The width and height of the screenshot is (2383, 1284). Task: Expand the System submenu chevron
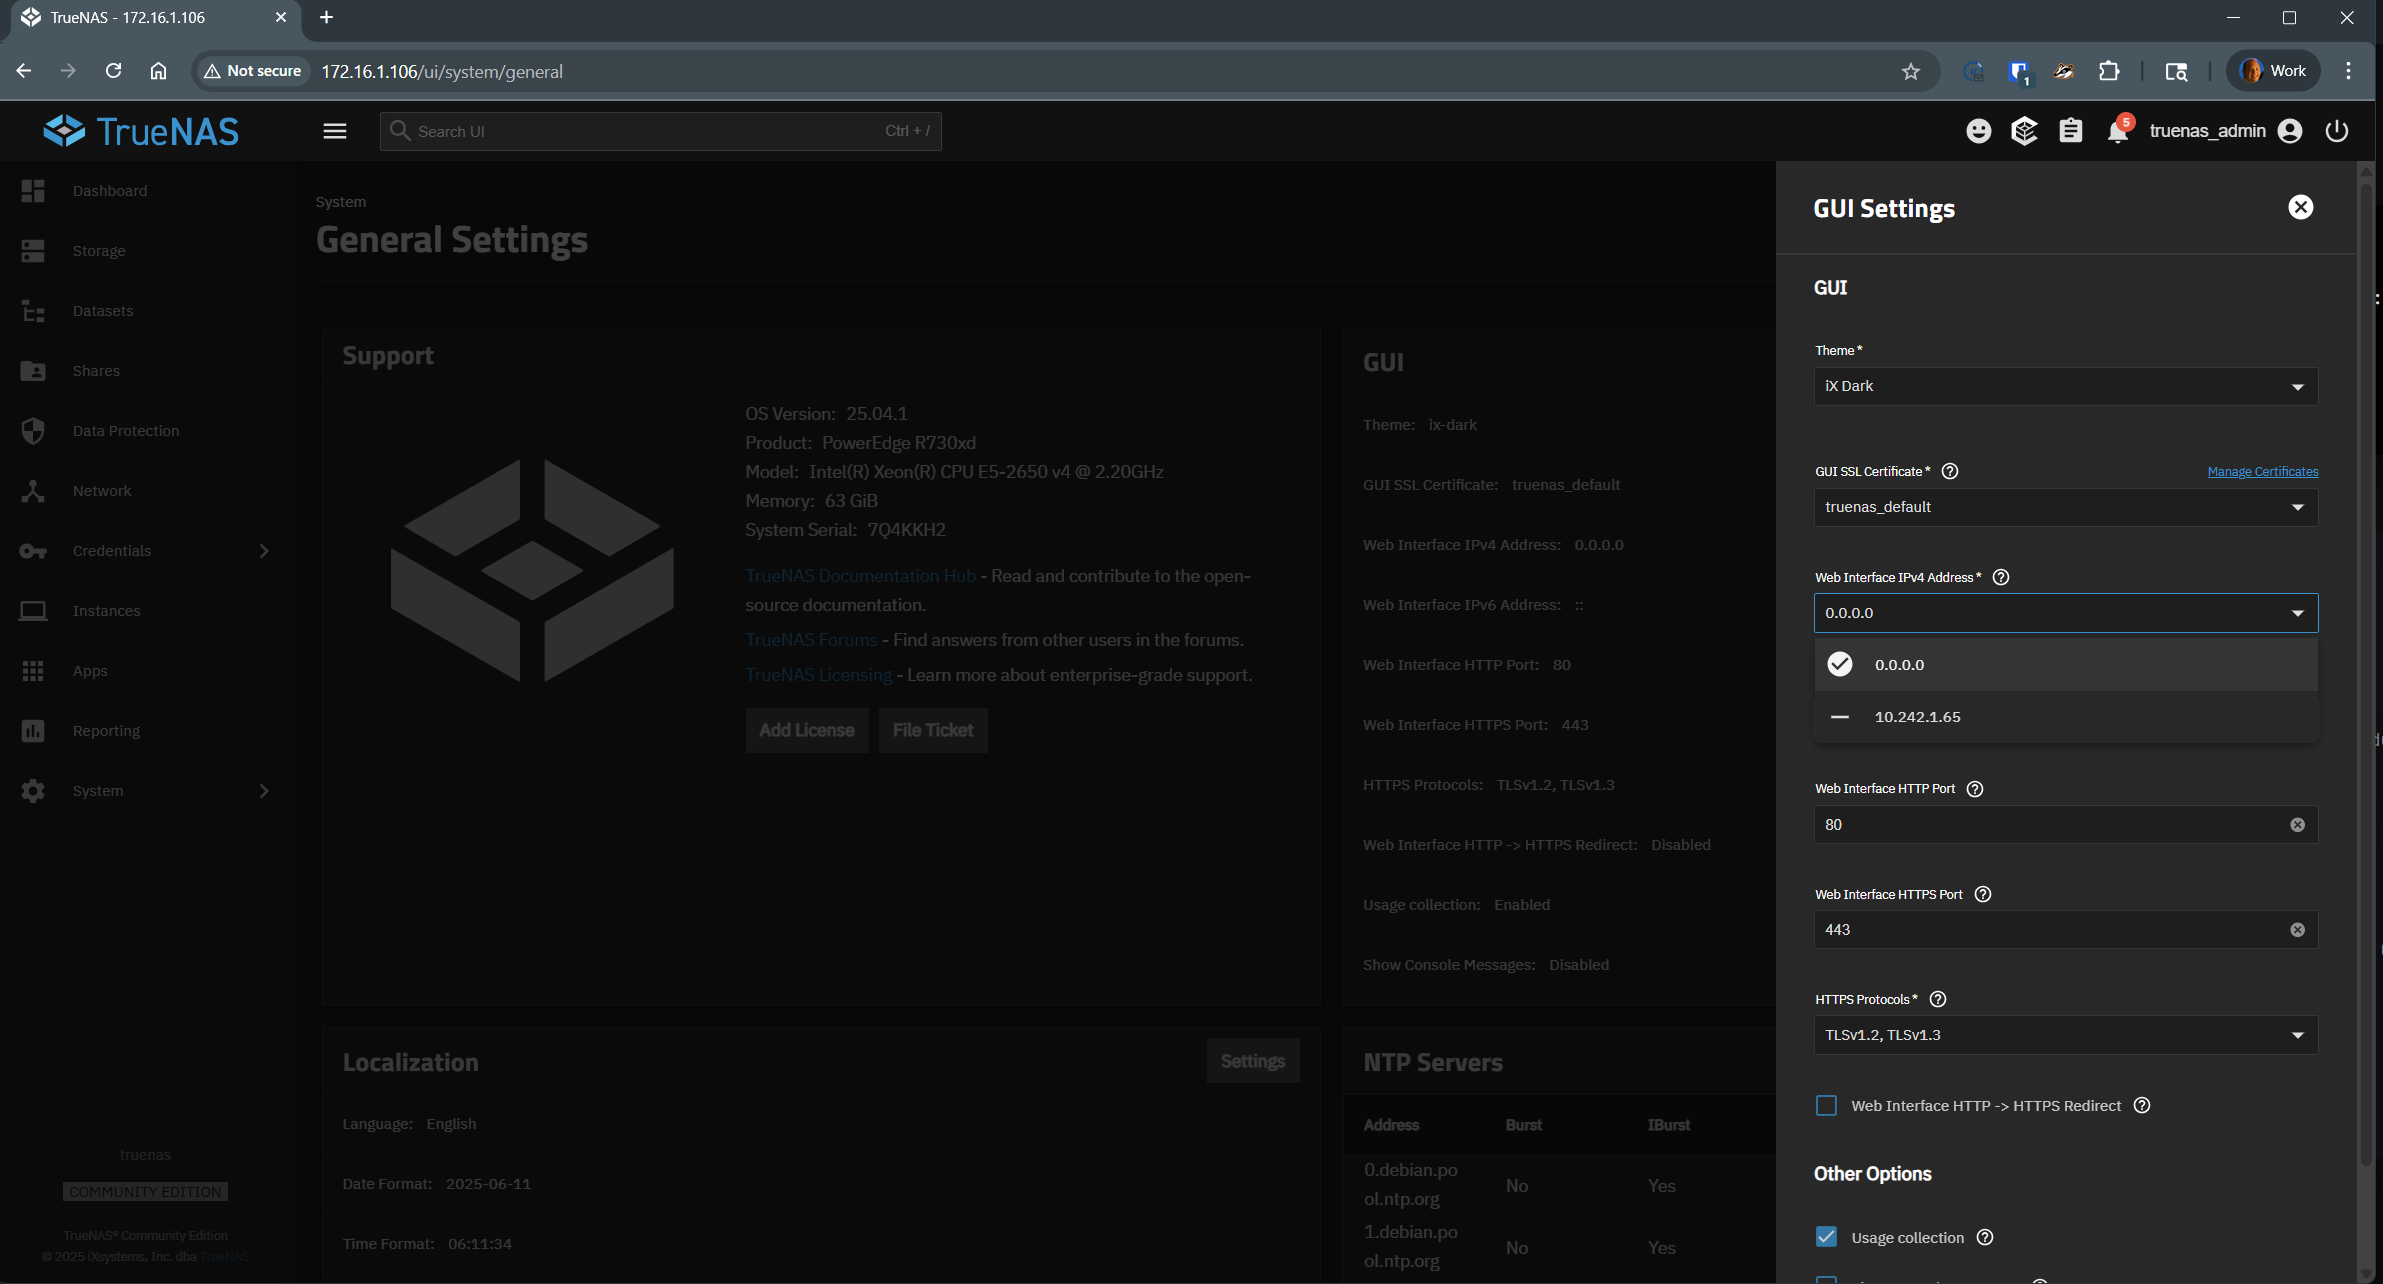click(x=264, y=791)
